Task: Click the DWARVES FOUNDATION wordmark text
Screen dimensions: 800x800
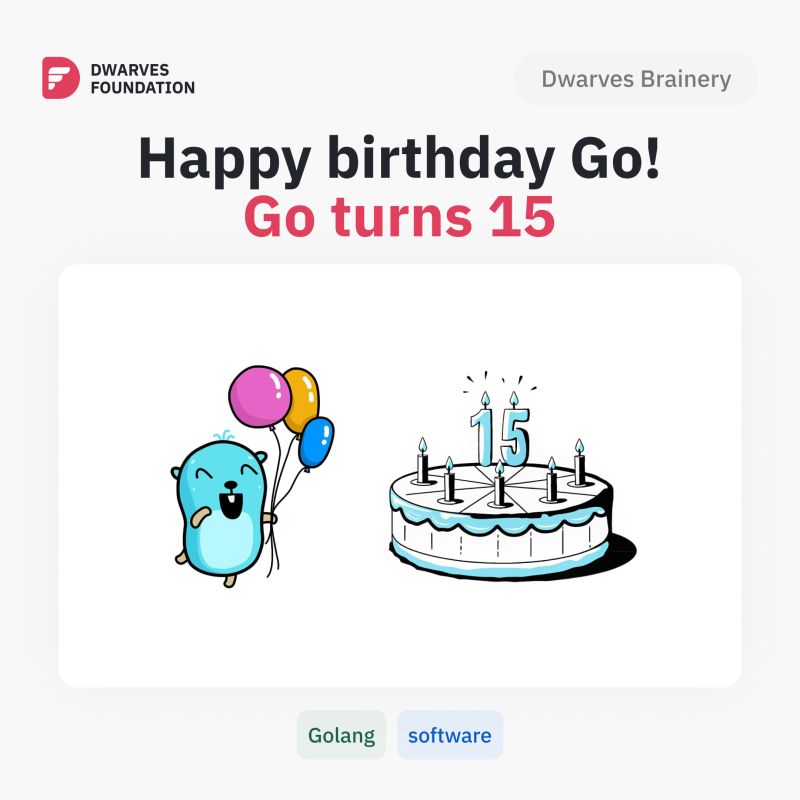Action: click(x=143, y=79)
